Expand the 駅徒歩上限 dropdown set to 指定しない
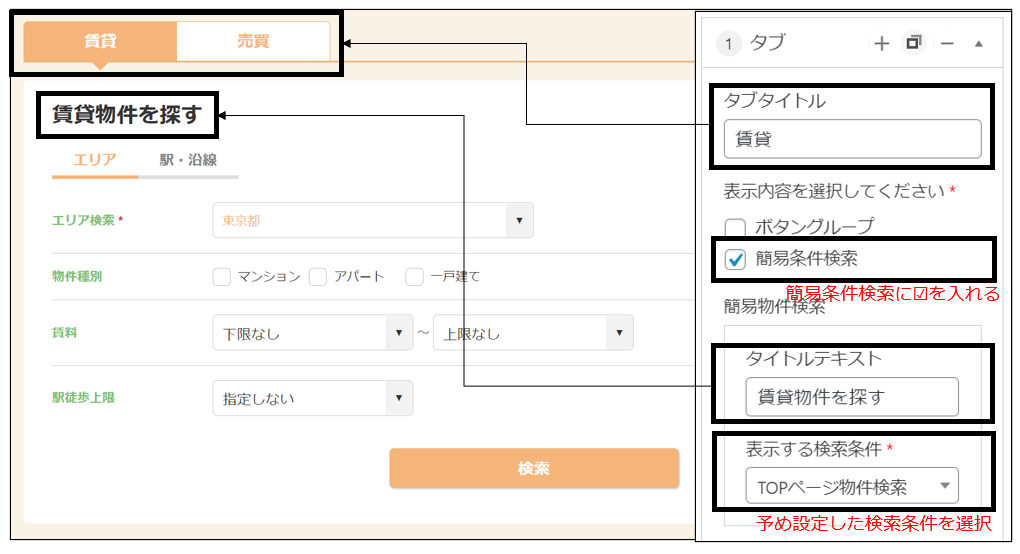The width and height of the screenshot is (1020, 554). [312, 398]
